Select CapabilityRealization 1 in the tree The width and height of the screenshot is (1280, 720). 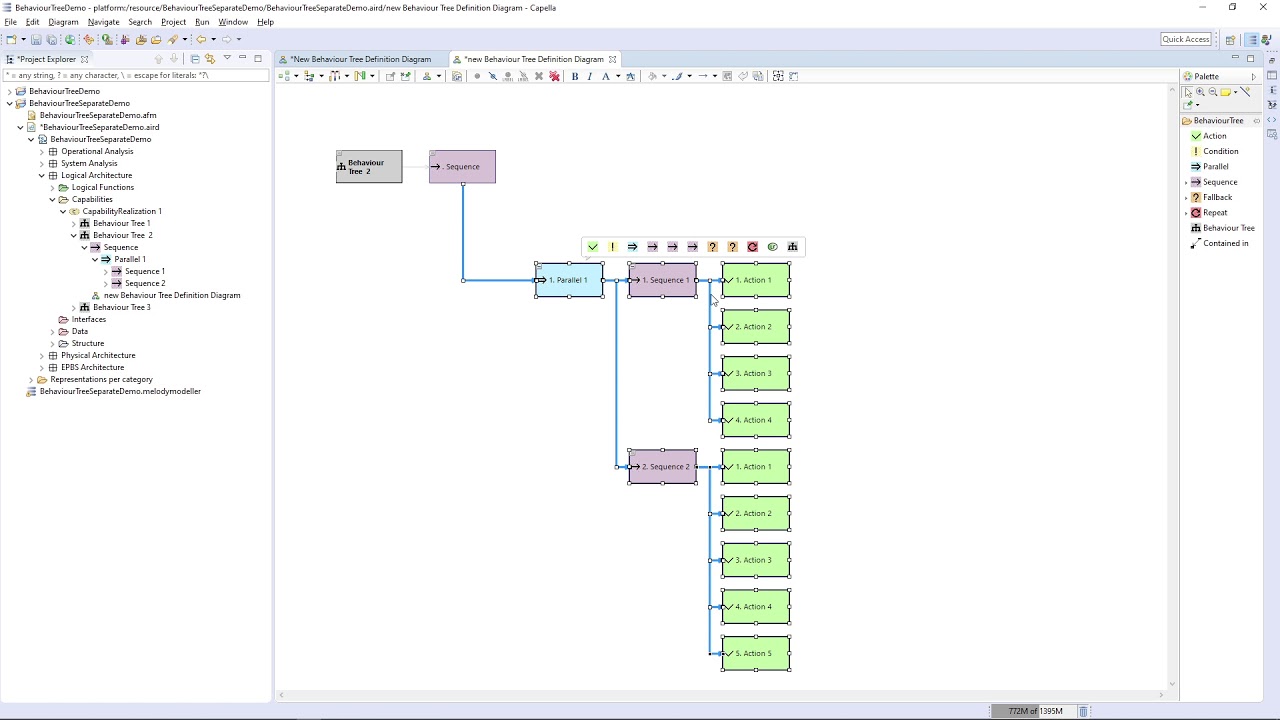pyautogui.click(x=115, y=211)
